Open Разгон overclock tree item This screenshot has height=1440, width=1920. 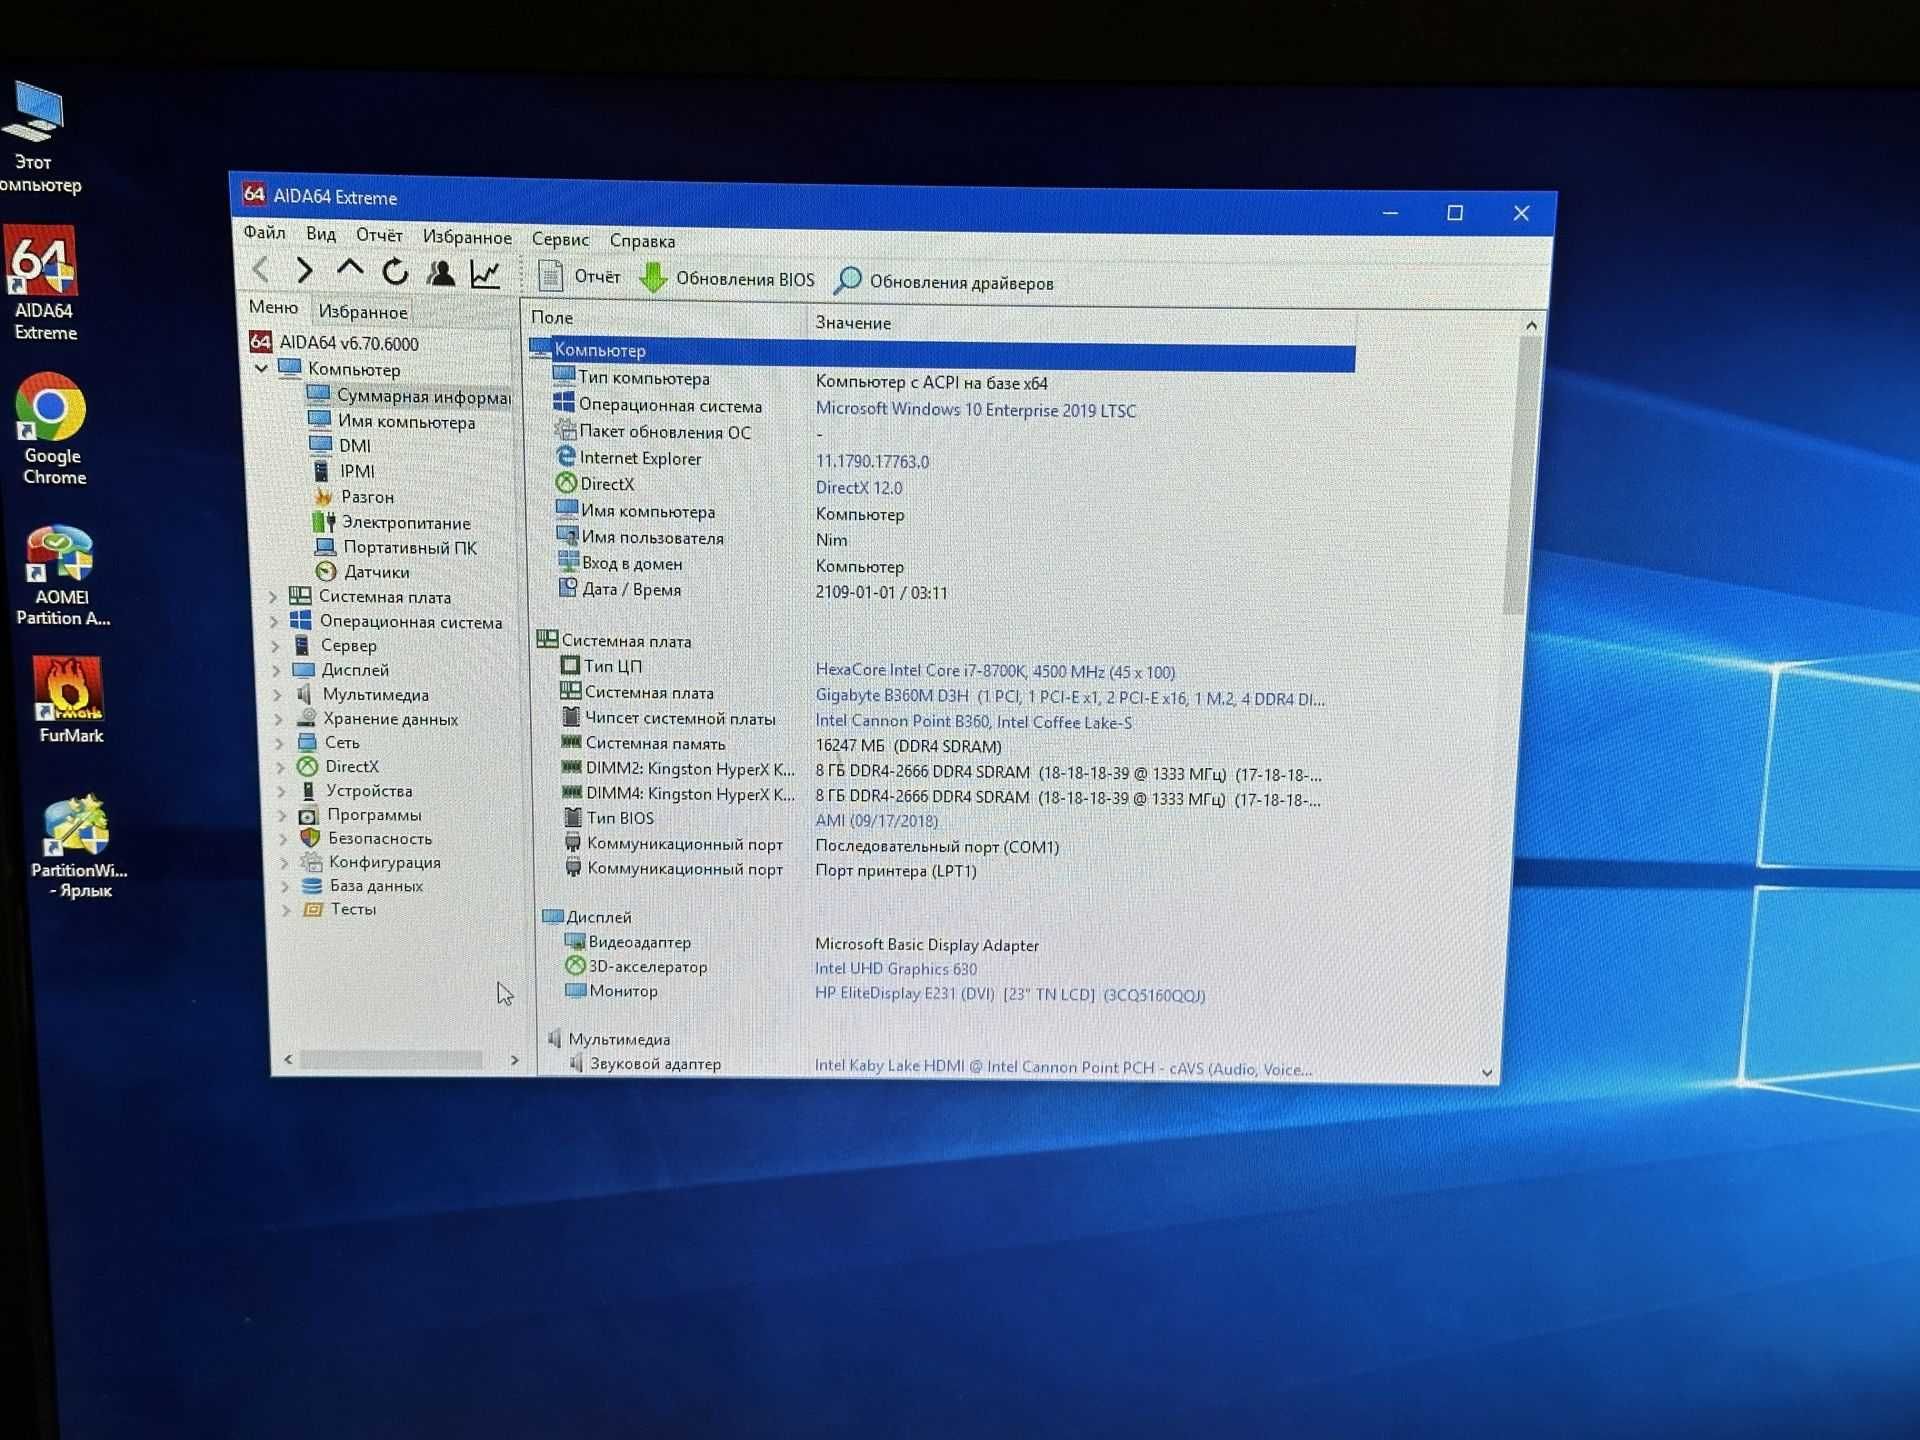353,496
